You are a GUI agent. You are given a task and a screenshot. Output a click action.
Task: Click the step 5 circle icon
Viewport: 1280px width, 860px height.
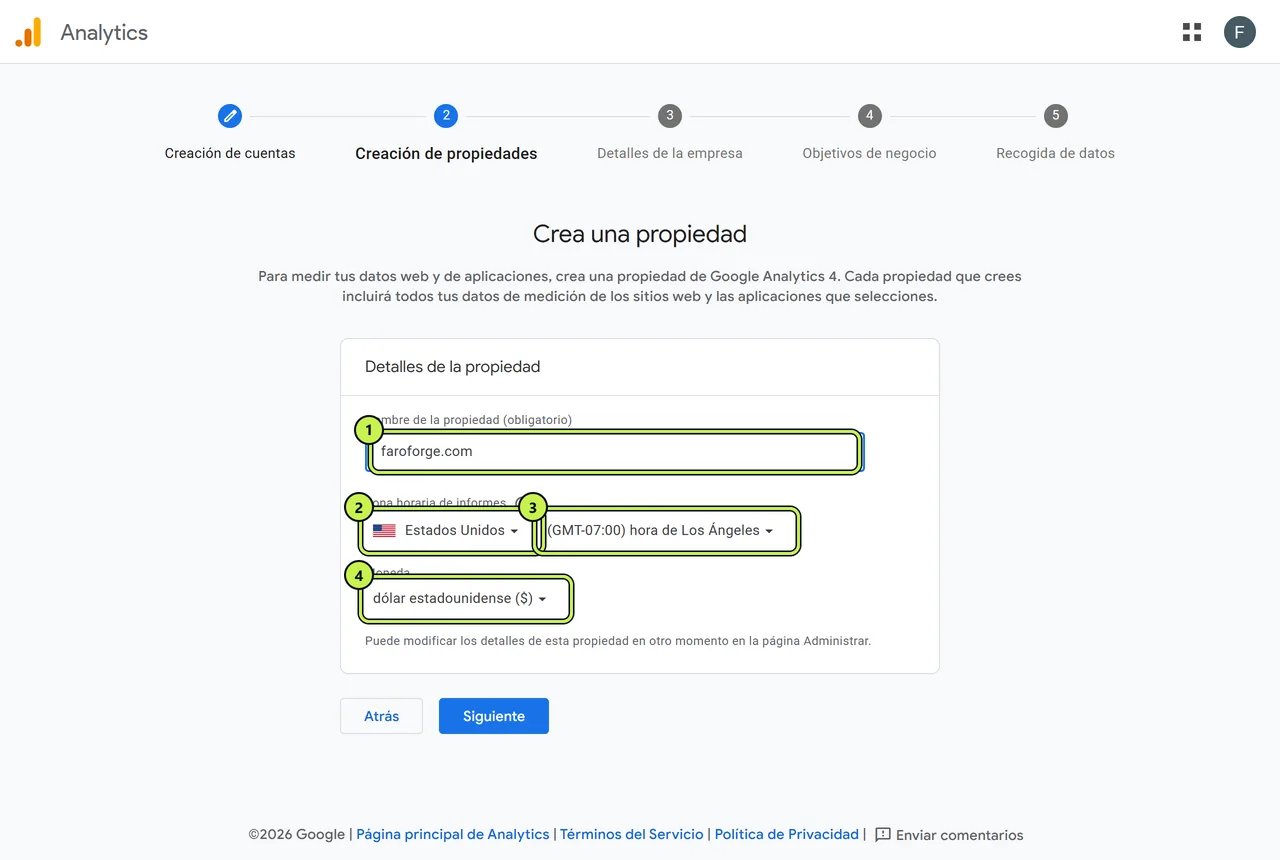[x=1055, y=116]
